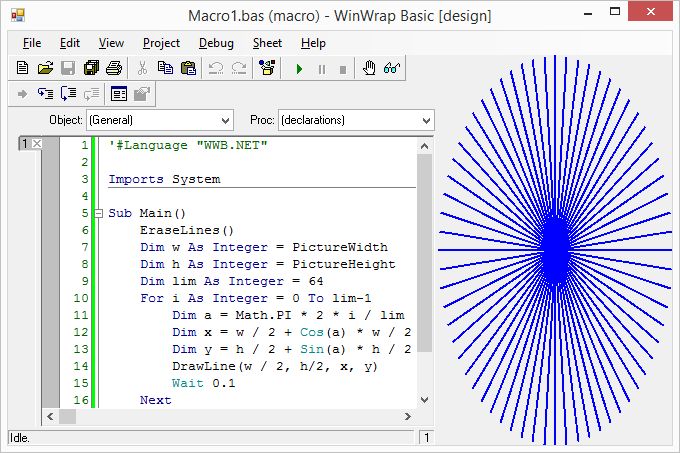Click the 'Dim a = Math.PI' code line
This screenshot has height=453, width=680.
[x=288, y=315]
